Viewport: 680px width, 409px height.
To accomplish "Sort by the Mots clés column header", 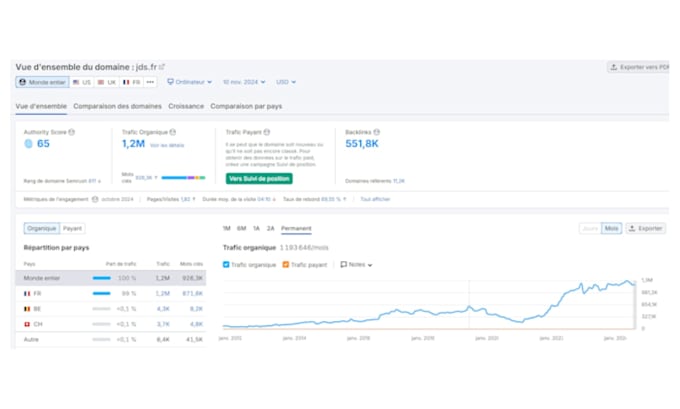I will pos(191,264).
